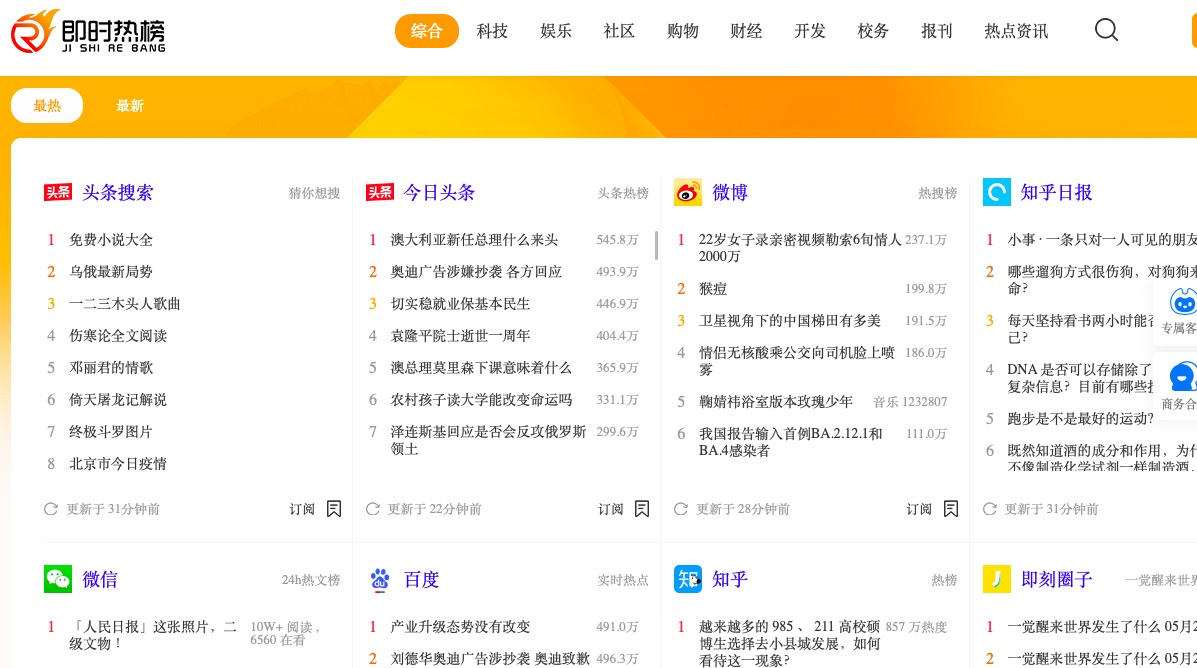Subscribe via 订阅 in 头条搜索 card
This screenshot has width=1197, height=668.
[302, 509]
